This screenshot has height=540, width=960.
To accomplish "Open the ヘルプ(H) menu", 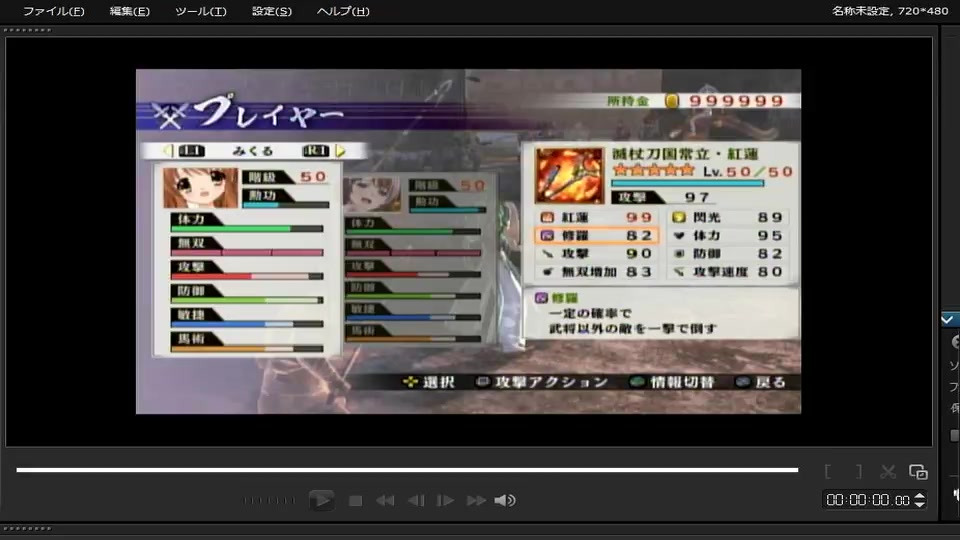I will [x=343, y=11].
